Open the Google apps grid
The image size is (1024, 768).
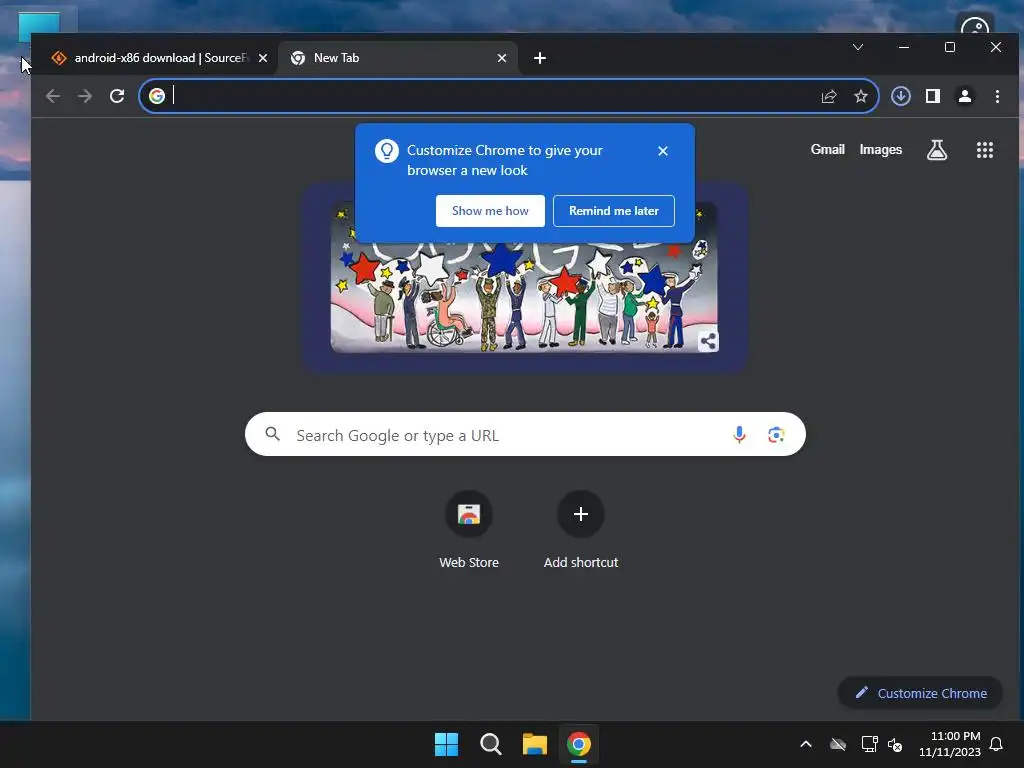pos(985,150)
